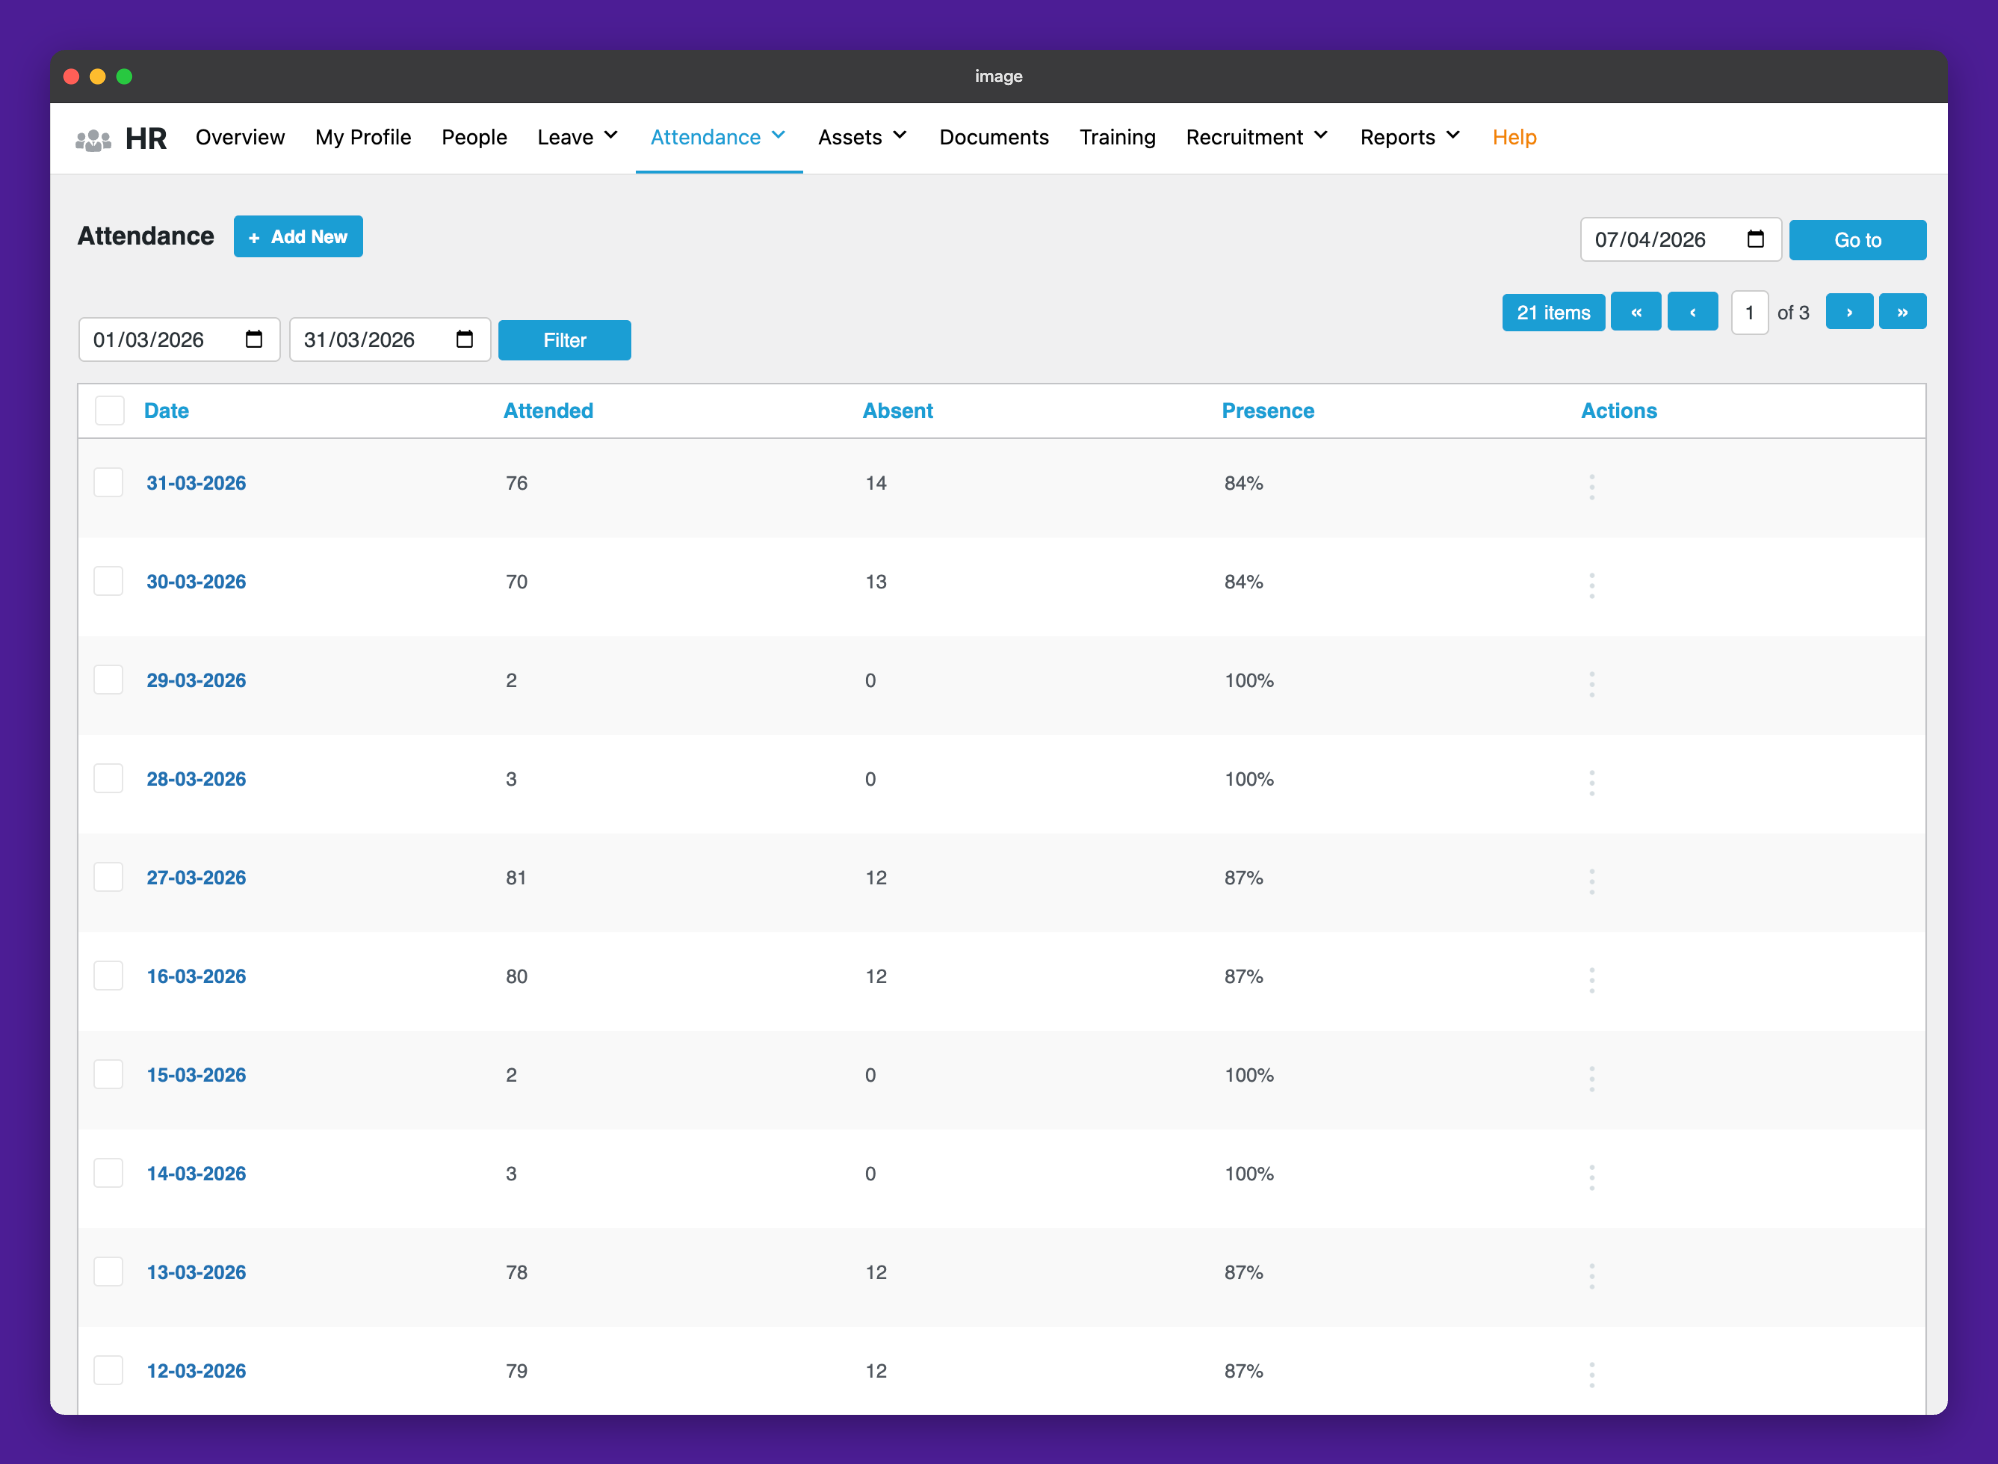Go to next page arrow
The image size is (1998, 1464).
tap(1848, 312)
